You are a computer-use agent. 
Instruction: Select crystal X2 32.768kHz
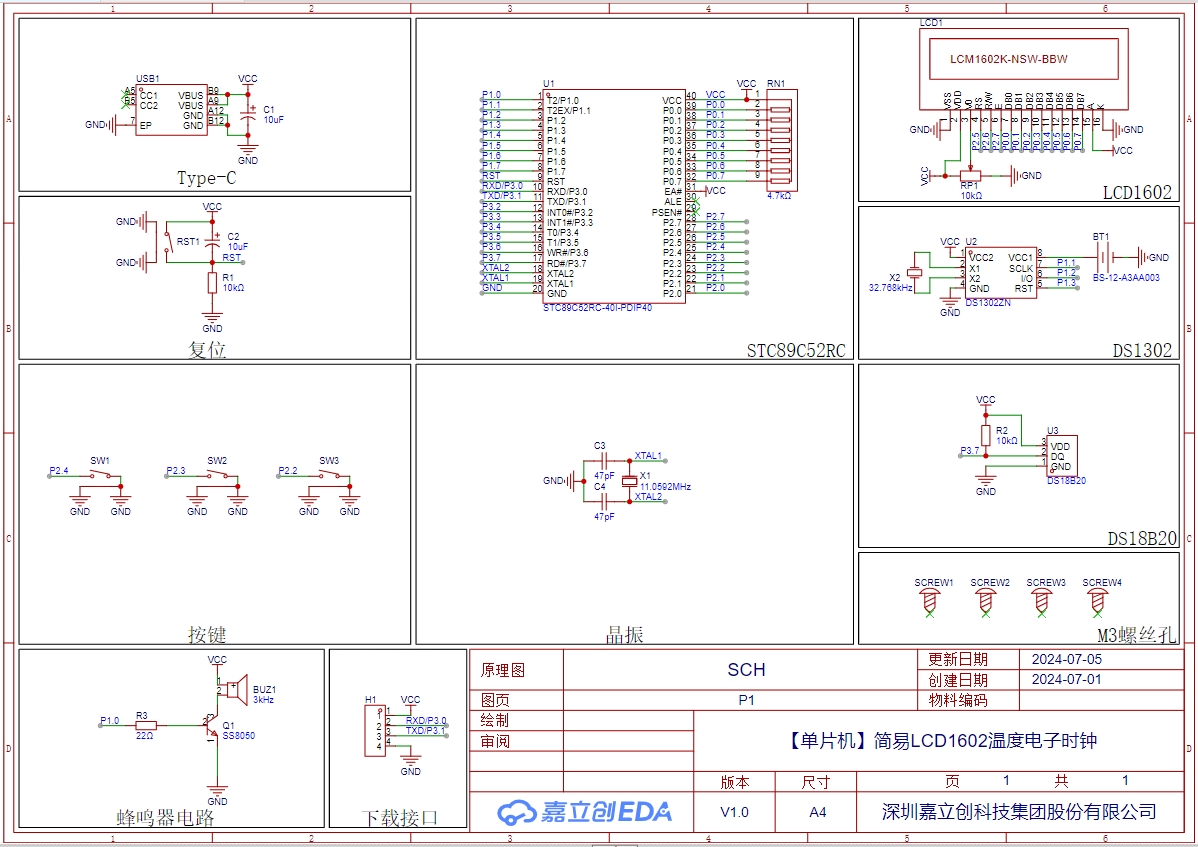click(x=915, y=273)
